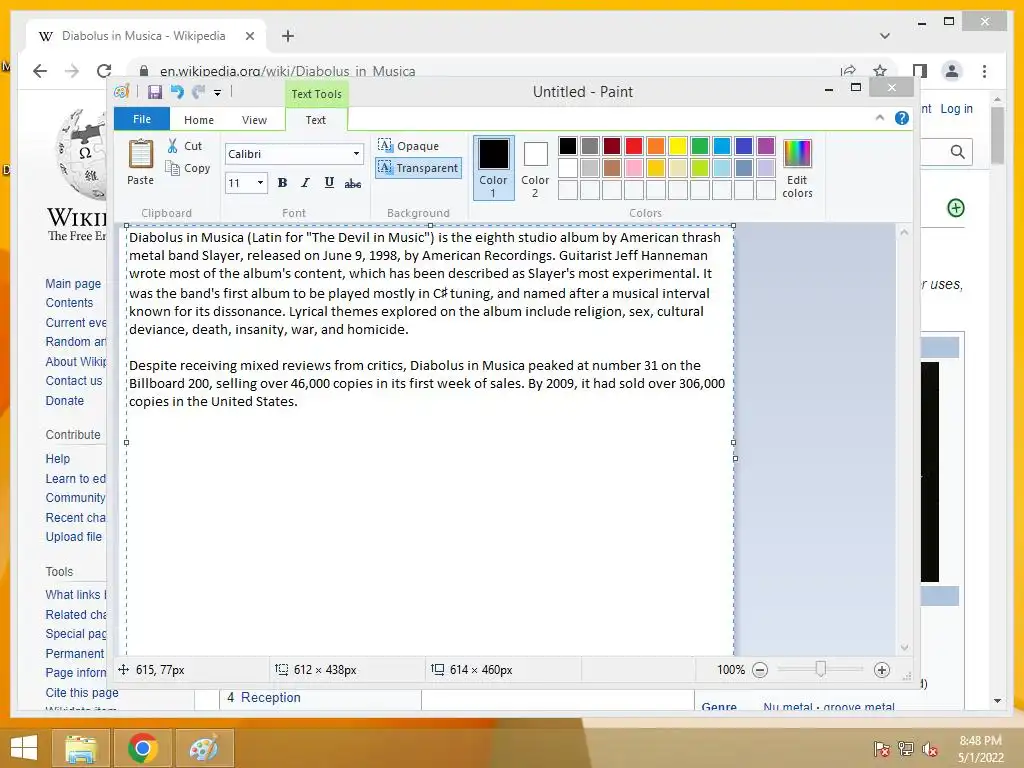Switch to the Home ribbon tab
Screen dimensions: 1024x768
[199, 120]
